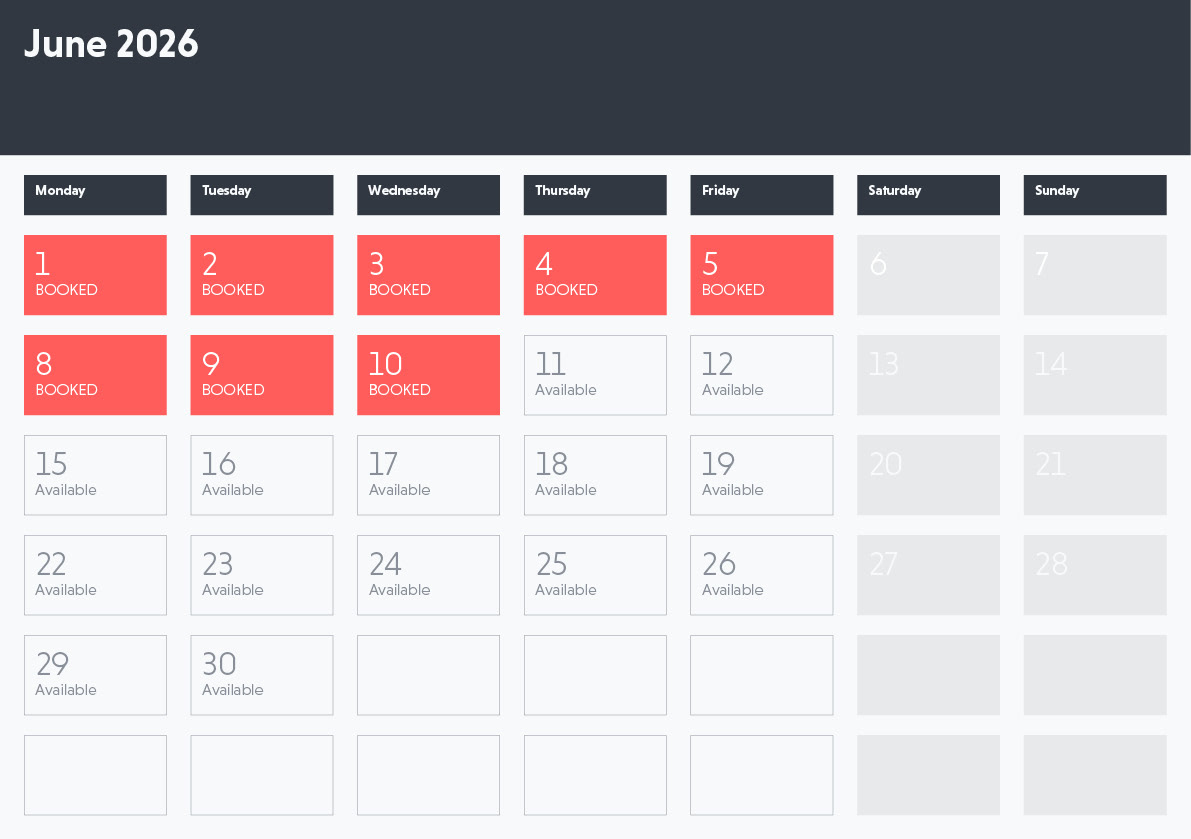Choose available Friday June 12
The width and height of the screenshot is (1191, 839).
click(x=761, y=375)
